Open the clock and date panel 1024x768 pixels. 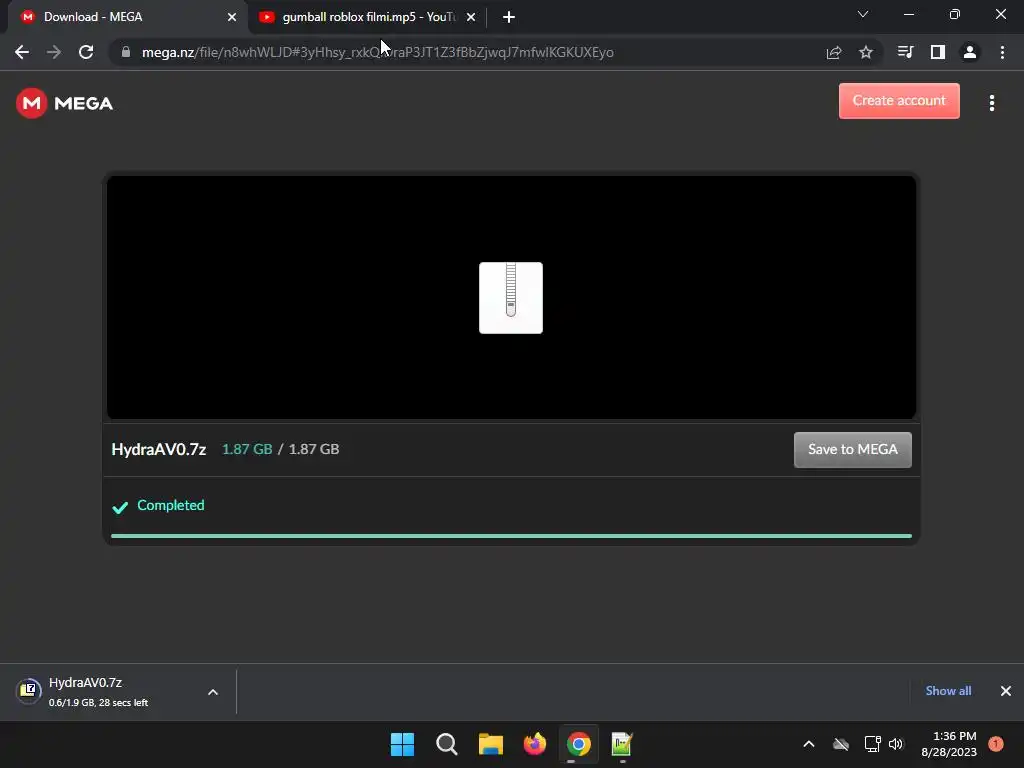949,744
